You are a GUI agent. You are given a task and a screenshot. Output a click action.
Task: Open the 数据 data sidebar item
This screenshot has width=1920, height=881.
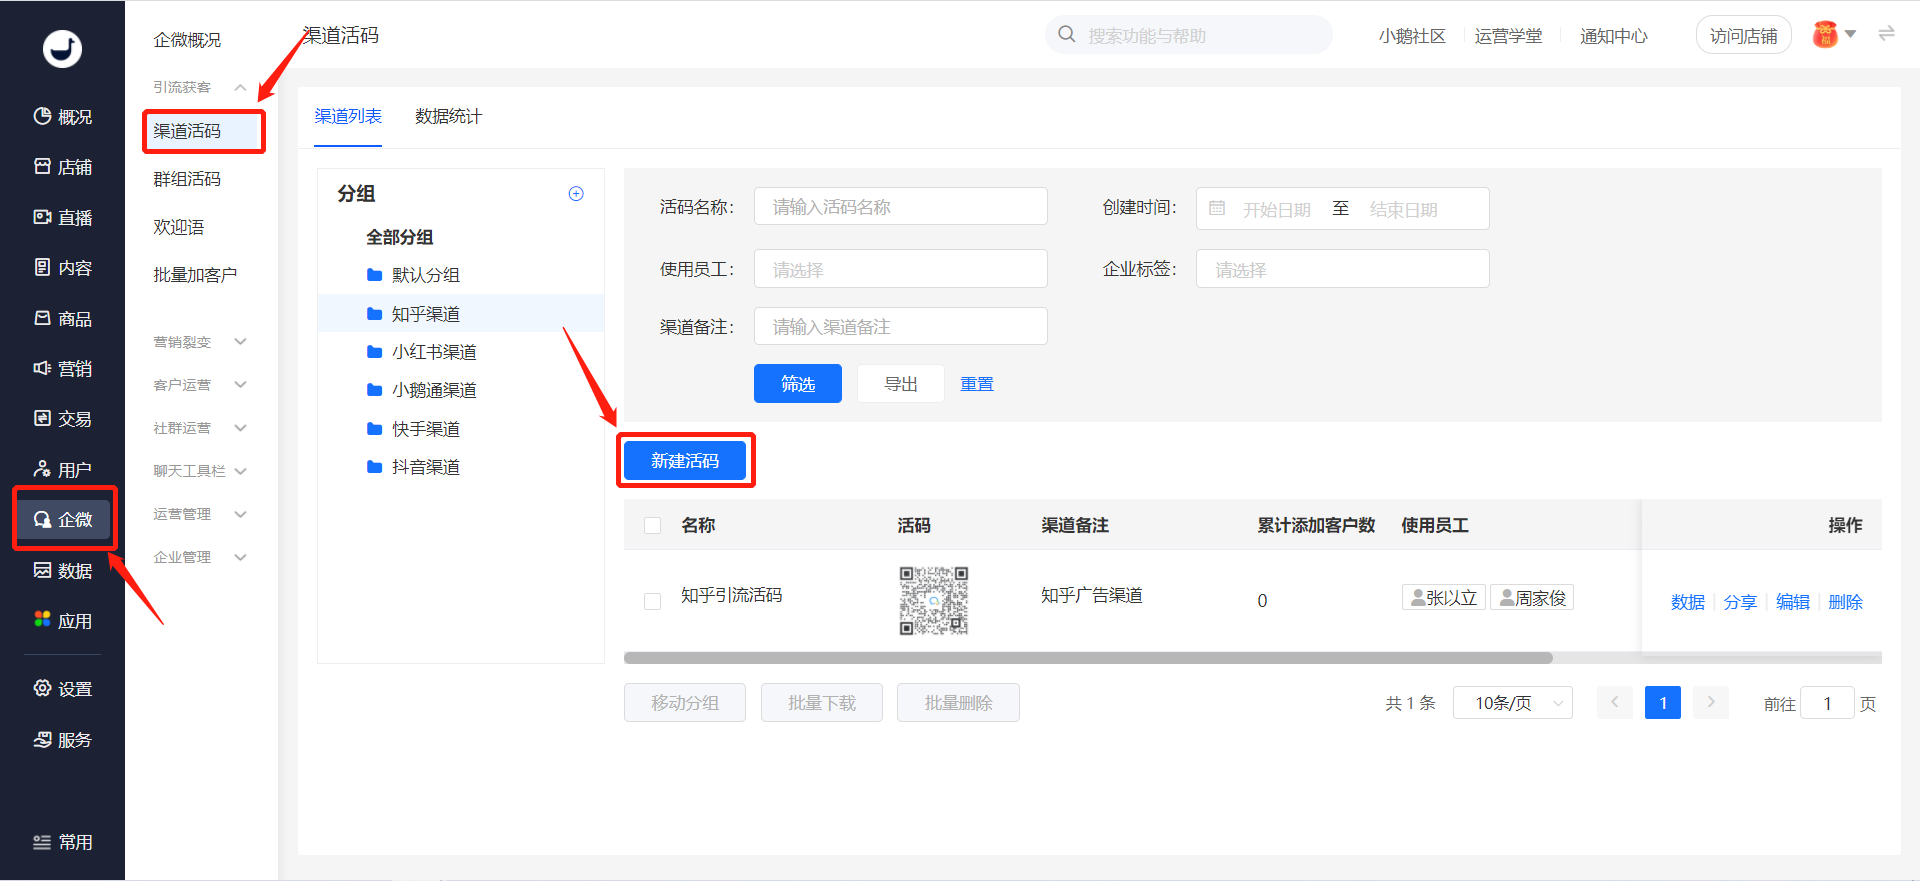point(62,571)
